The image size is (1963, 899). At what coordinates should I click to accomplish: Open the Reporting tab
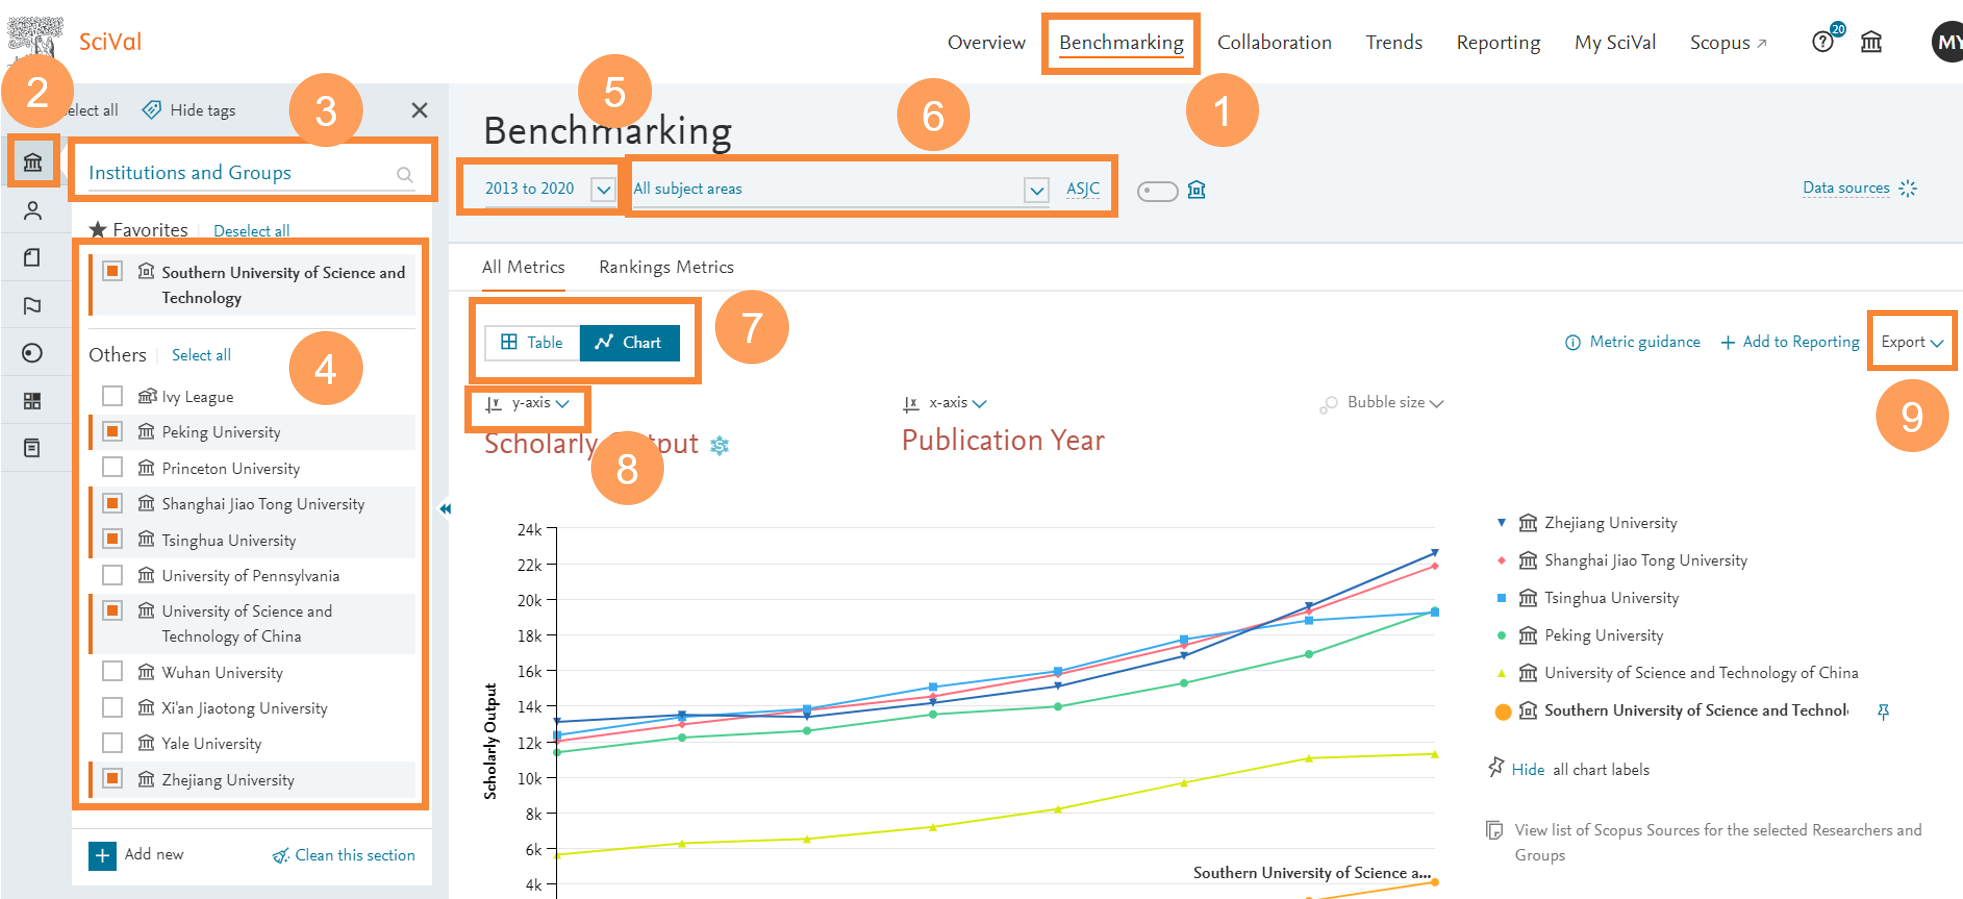click(1498, 42)
